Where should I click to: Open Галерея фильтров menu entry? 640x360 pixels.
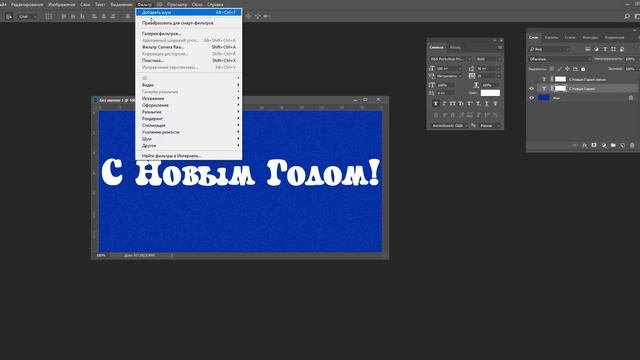189,33
